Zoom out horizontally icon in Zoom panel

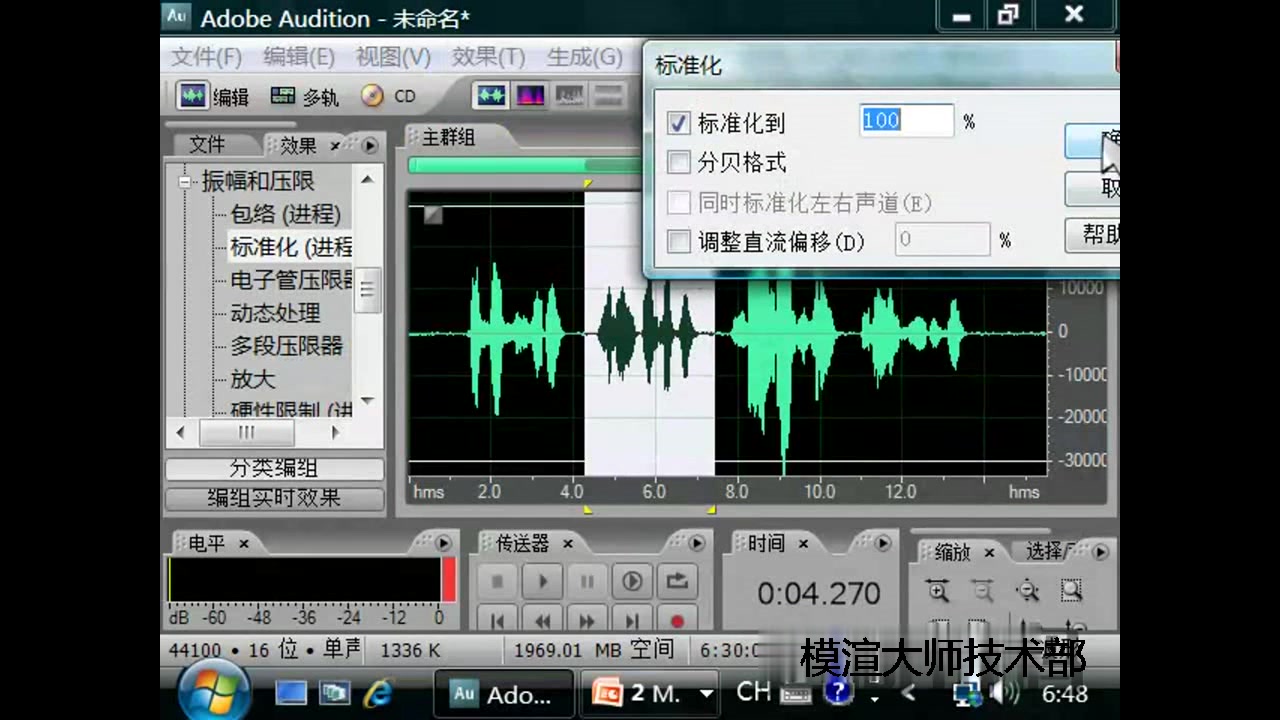[983, 591]
